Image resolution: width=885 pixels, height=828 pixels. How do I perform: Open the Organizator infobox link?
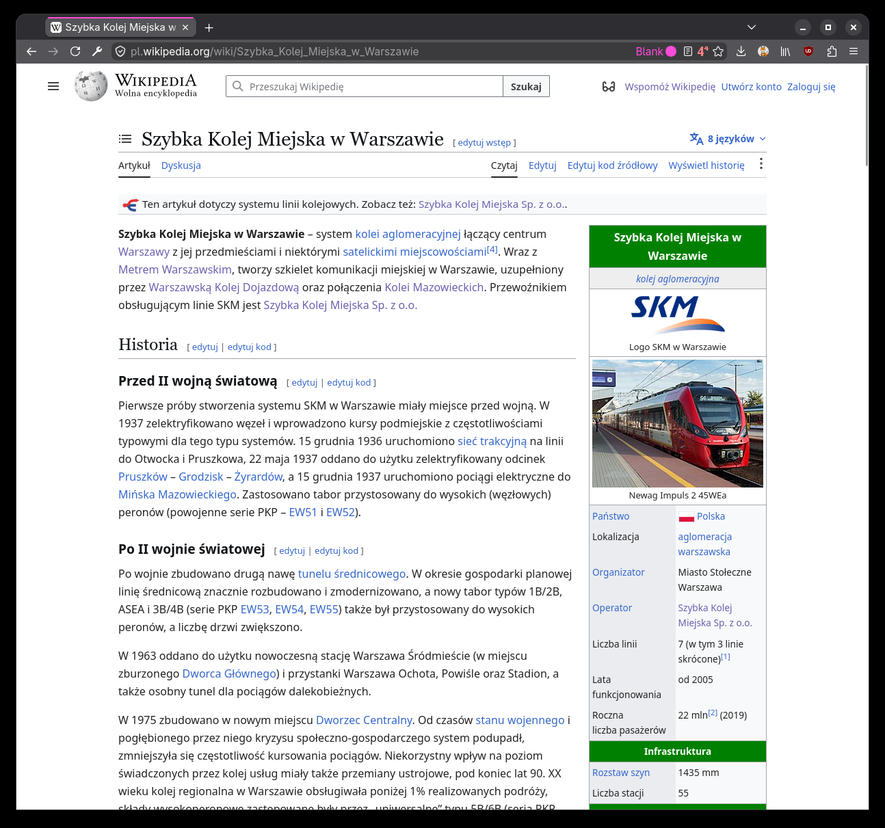[618, 572]
